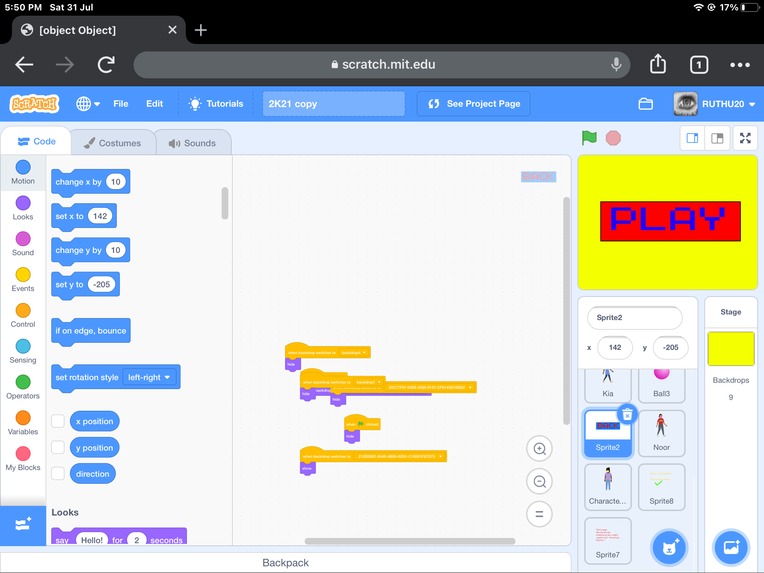Open the browser more options menu
Image resolution: width=764 pixels, height=573 pixels.
pyautogui.click(x=740, y=64)
